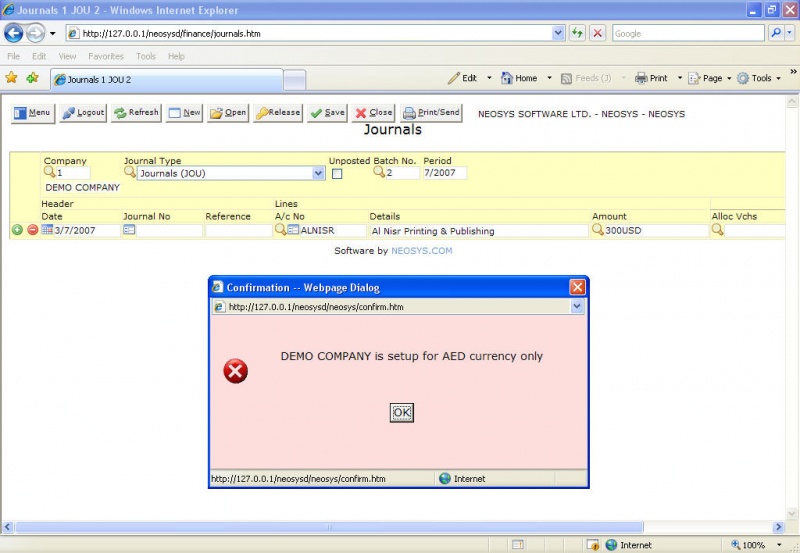This screenshot has height=553, width=800.
Task: Open the 100% zoom level dropdown
Action: pyautogui.click(x=779, y=545)
